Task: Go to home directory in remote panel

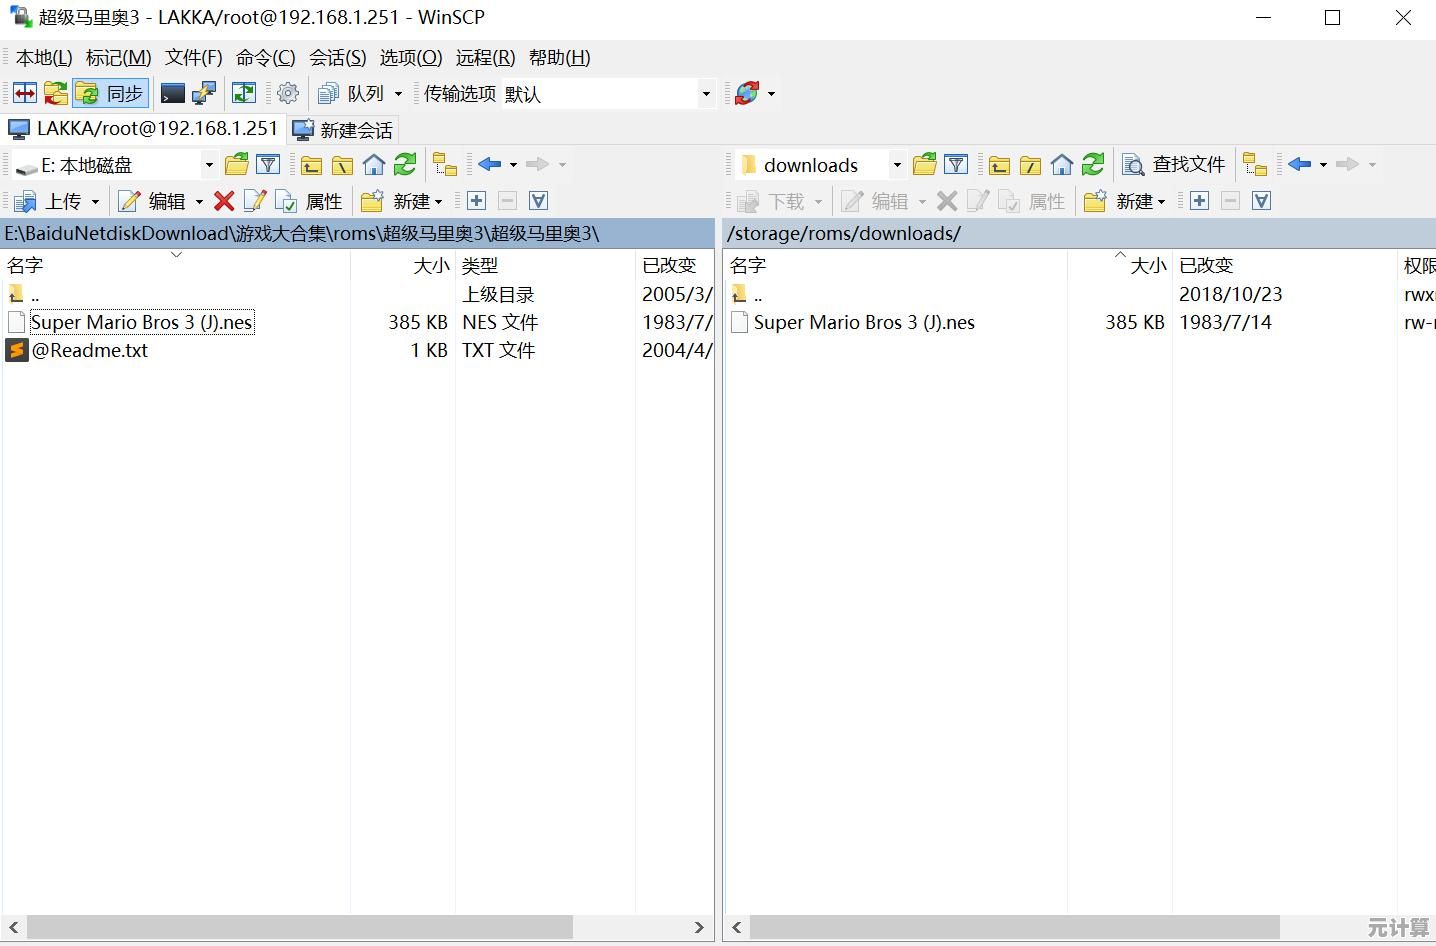Action: (1062, 165)
